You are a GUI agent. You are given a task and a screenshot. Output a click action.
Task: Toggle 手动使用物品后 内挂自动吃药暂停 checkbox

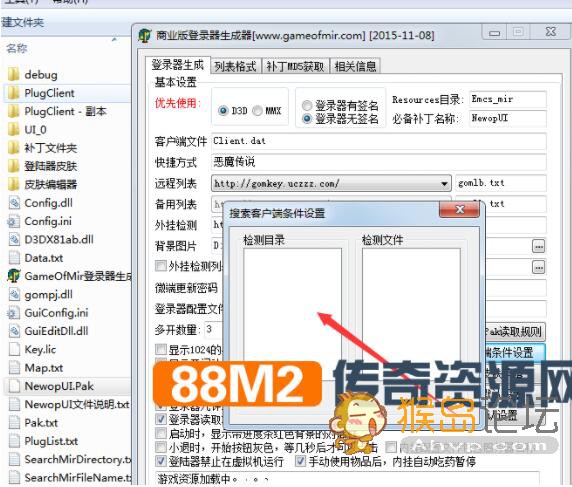pyautogui.click(x=300, y=461)
